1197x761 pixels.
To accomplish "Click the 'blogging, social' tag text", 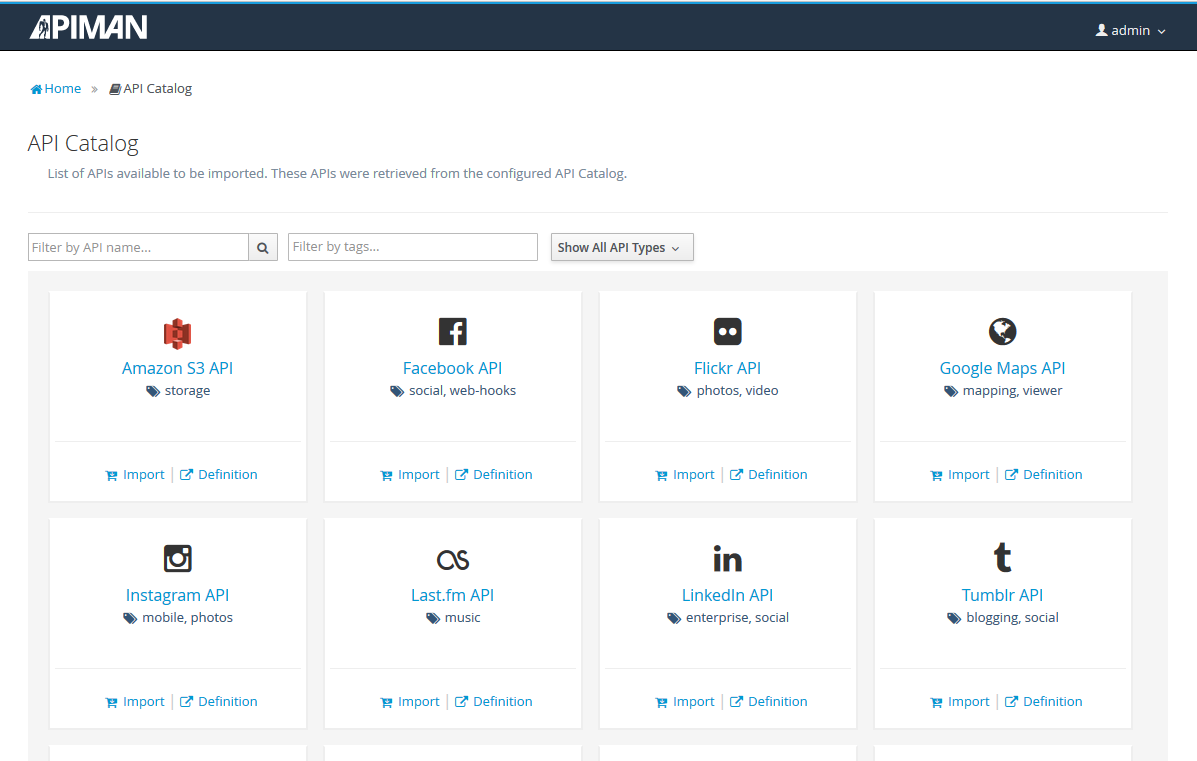I will [1012, 618].
